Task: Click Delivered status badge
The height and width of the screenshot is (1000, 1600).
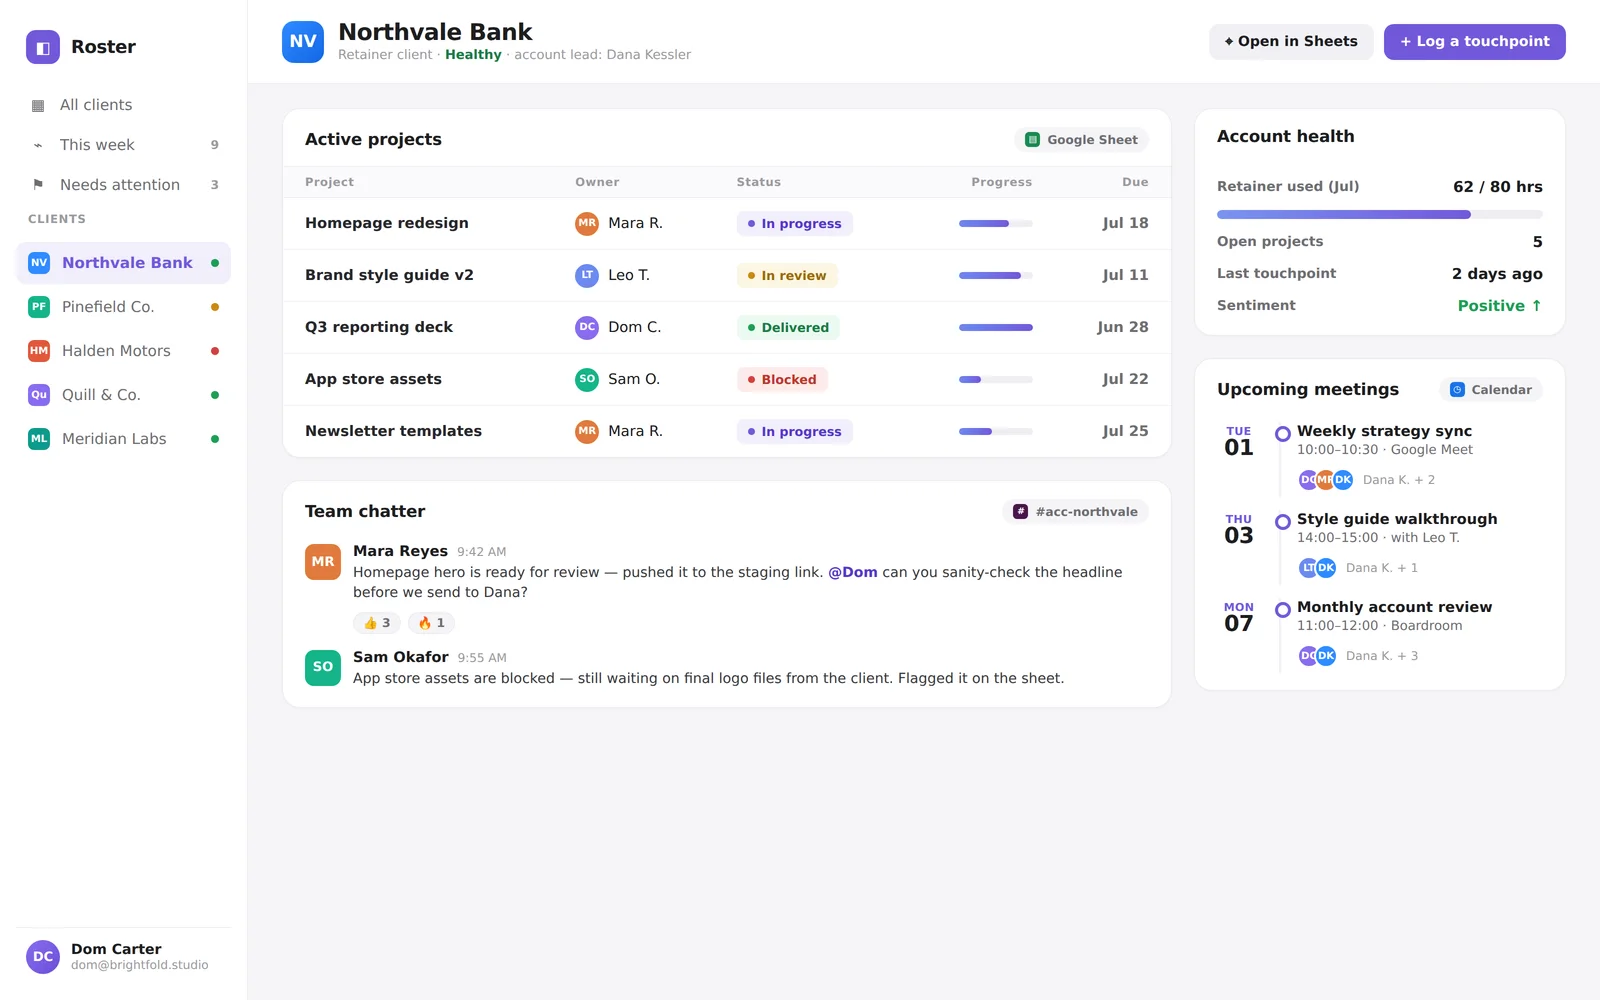Action: click(x=788, y=328)
